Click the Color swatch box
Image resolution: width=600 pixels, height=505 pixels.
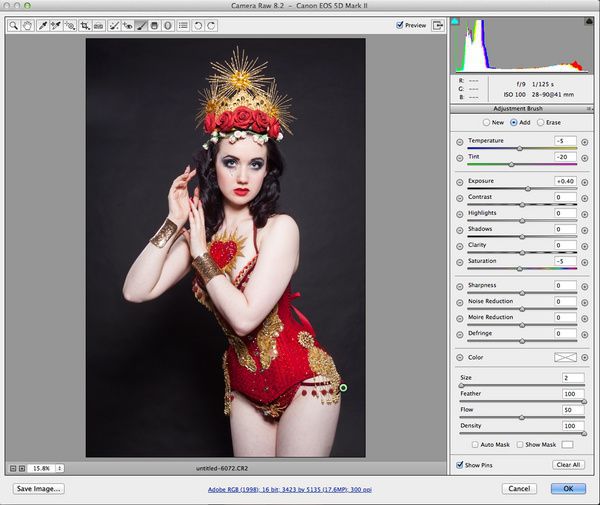[x=565, y=357]
